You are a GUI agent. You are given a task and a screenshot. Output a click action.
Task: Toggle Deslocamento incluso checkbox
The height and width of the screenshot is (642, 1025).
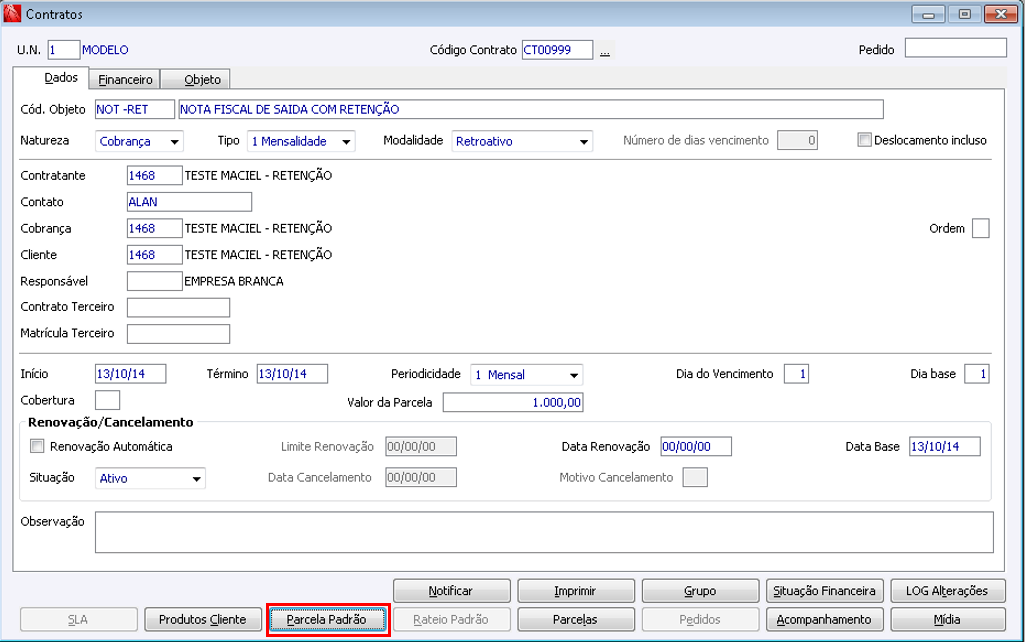click(x=864, y=140)
